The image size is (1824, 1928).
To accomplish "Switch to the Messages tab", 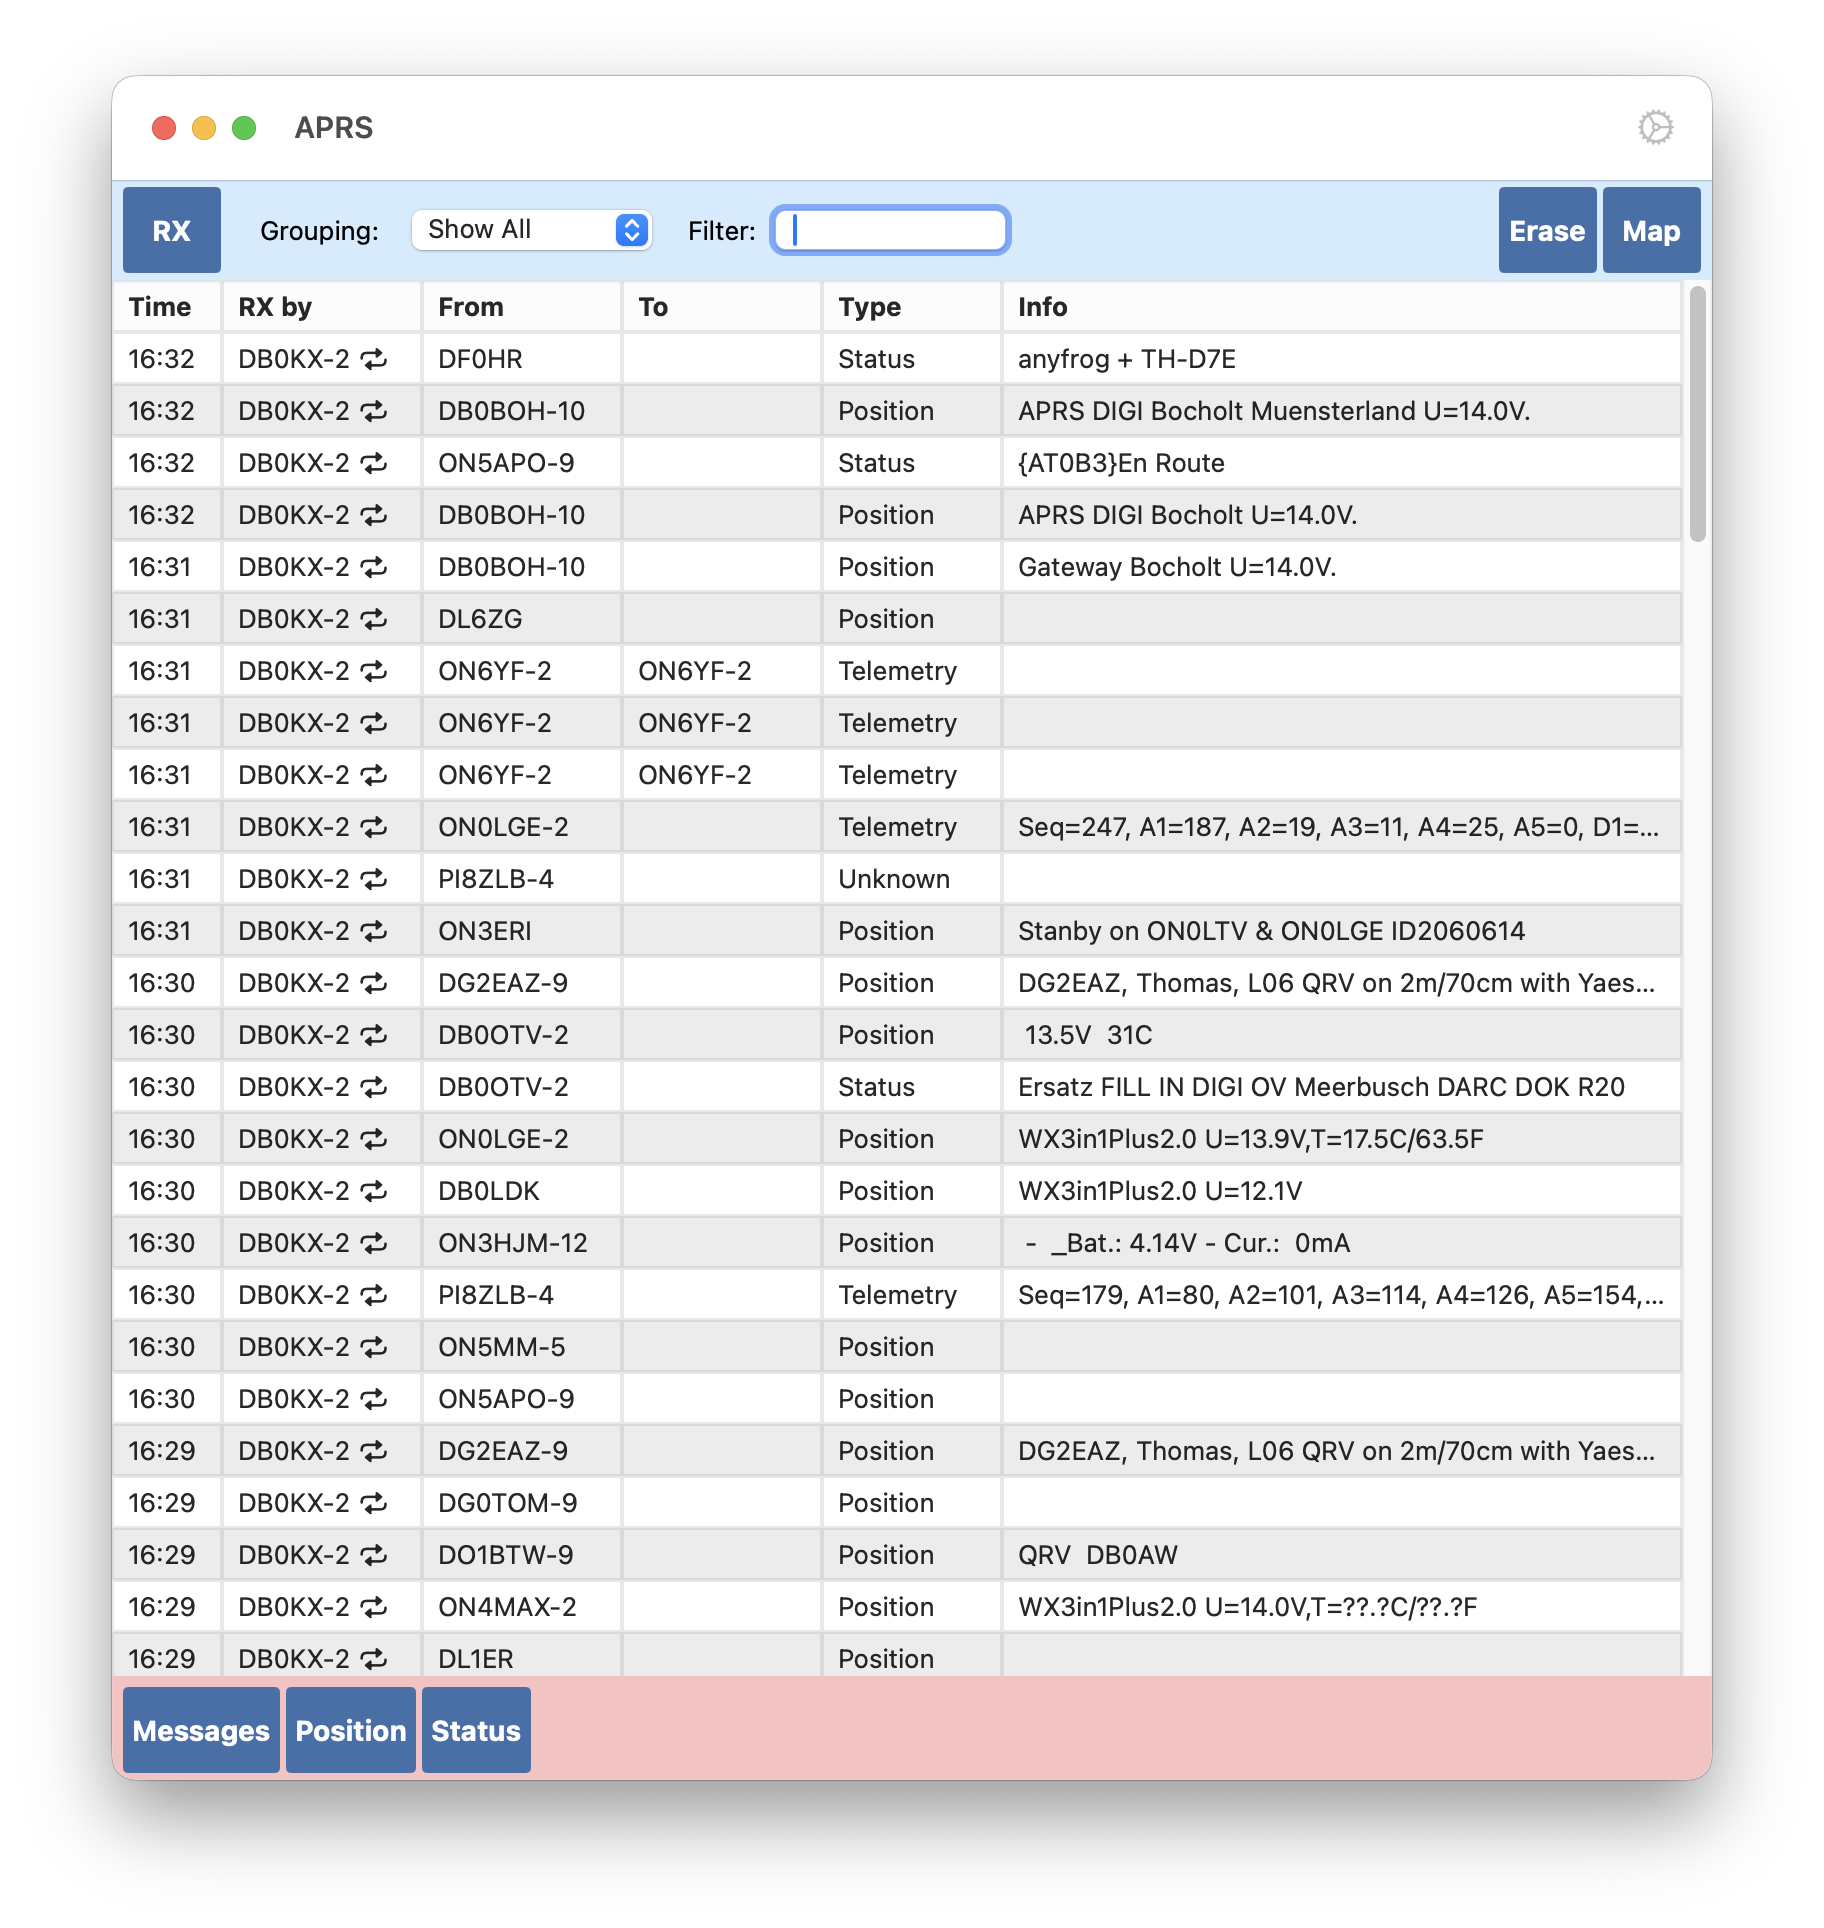I will coord(201,1730).
